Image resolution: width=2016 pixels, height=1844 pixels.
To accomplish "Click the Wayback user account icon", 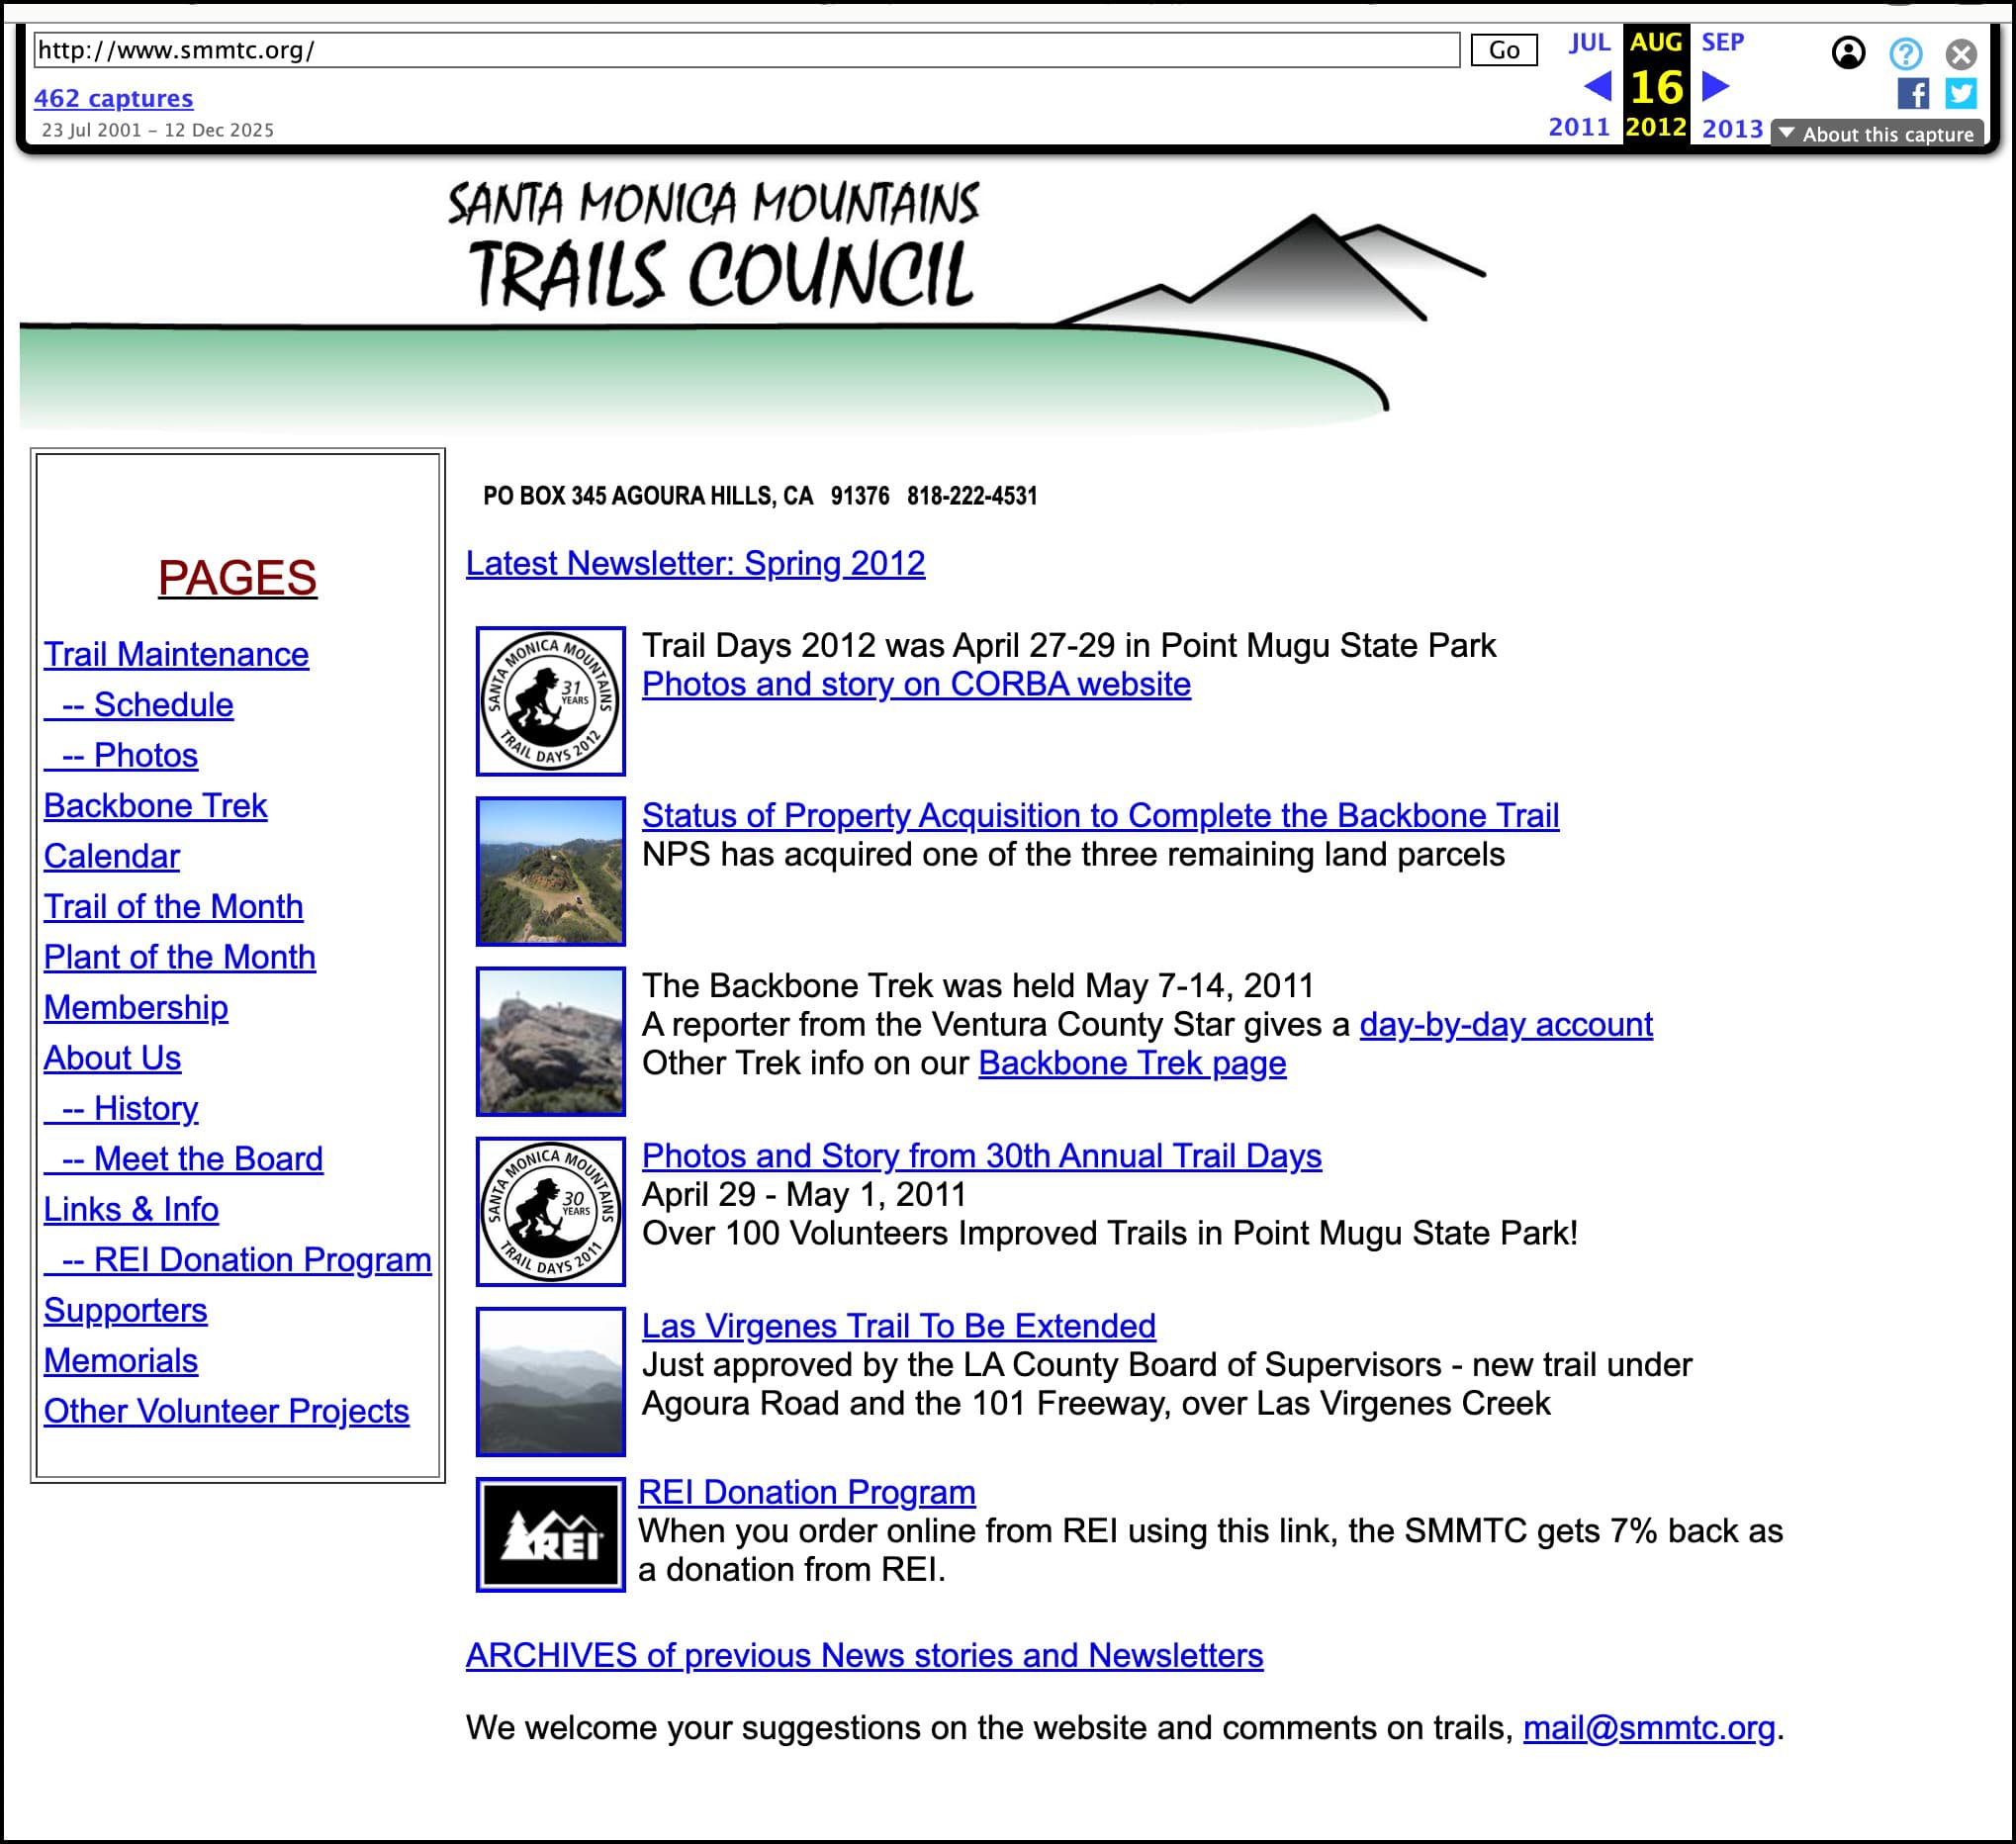I will click(1848, 53).
